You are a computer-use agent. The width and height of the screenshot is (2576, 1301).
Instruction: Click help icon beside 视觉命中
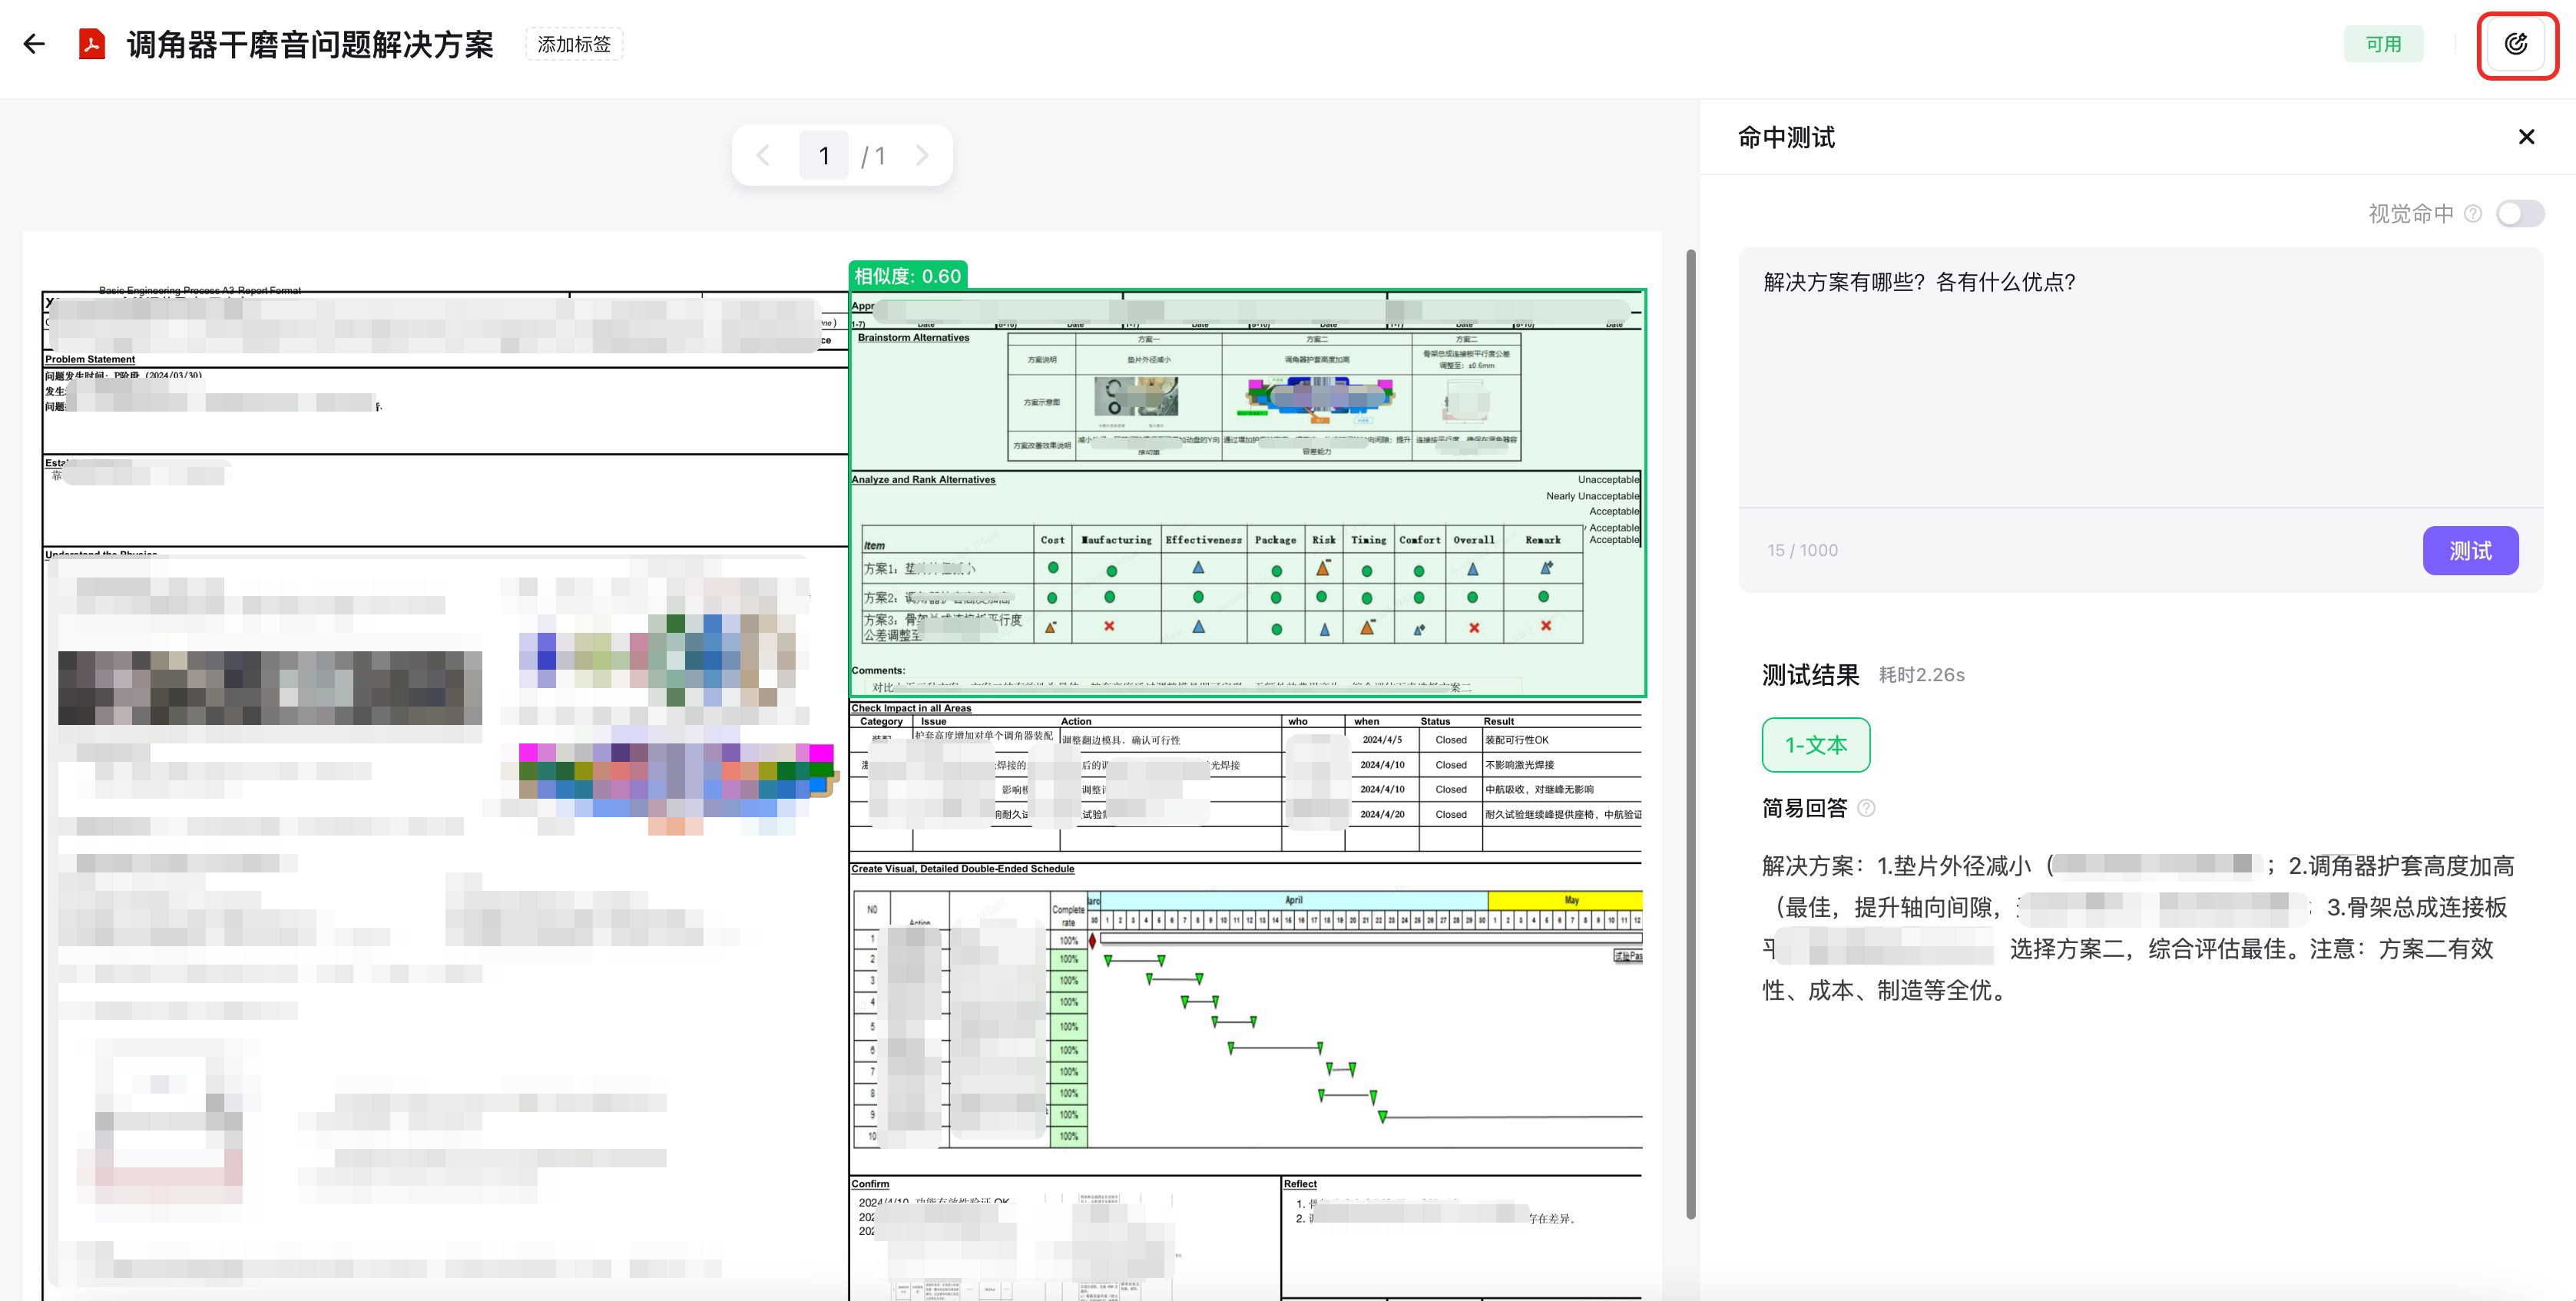pyautogui.click(x=2473, y=213)
